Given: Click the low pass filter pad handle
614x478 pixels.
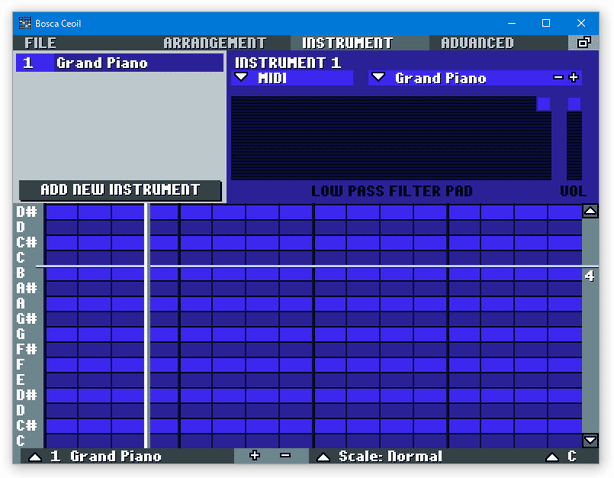Looking at the screenshot, I should (543, 104).
